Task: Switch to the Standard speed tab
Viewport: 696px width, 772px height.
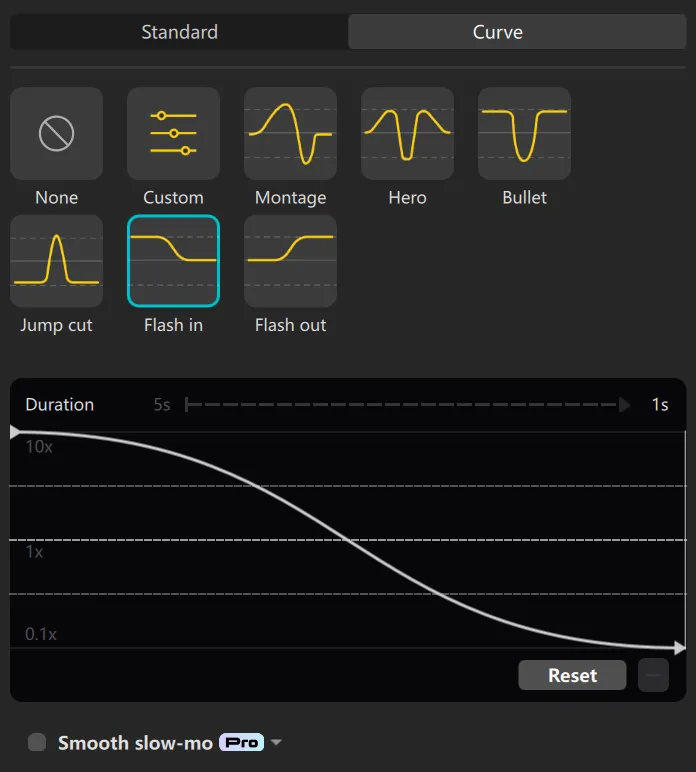Action: [179, 32]
